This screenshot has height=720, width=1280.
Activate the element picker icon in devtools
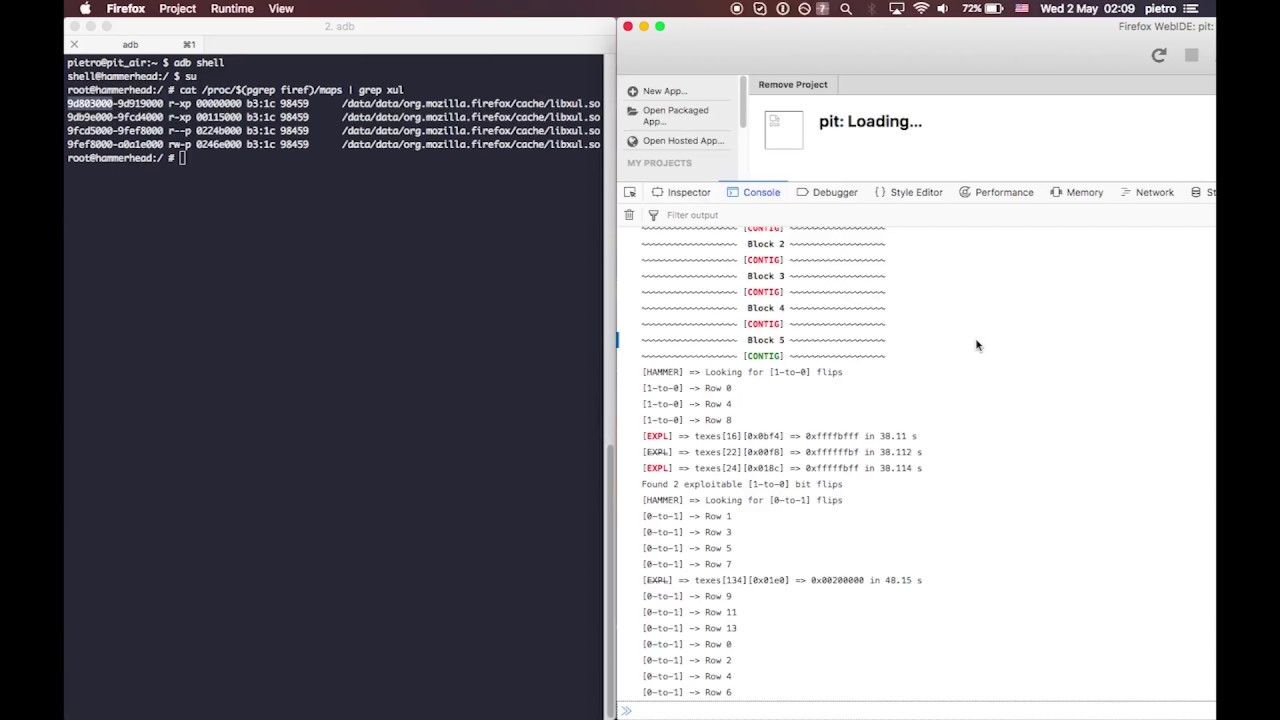629,192
